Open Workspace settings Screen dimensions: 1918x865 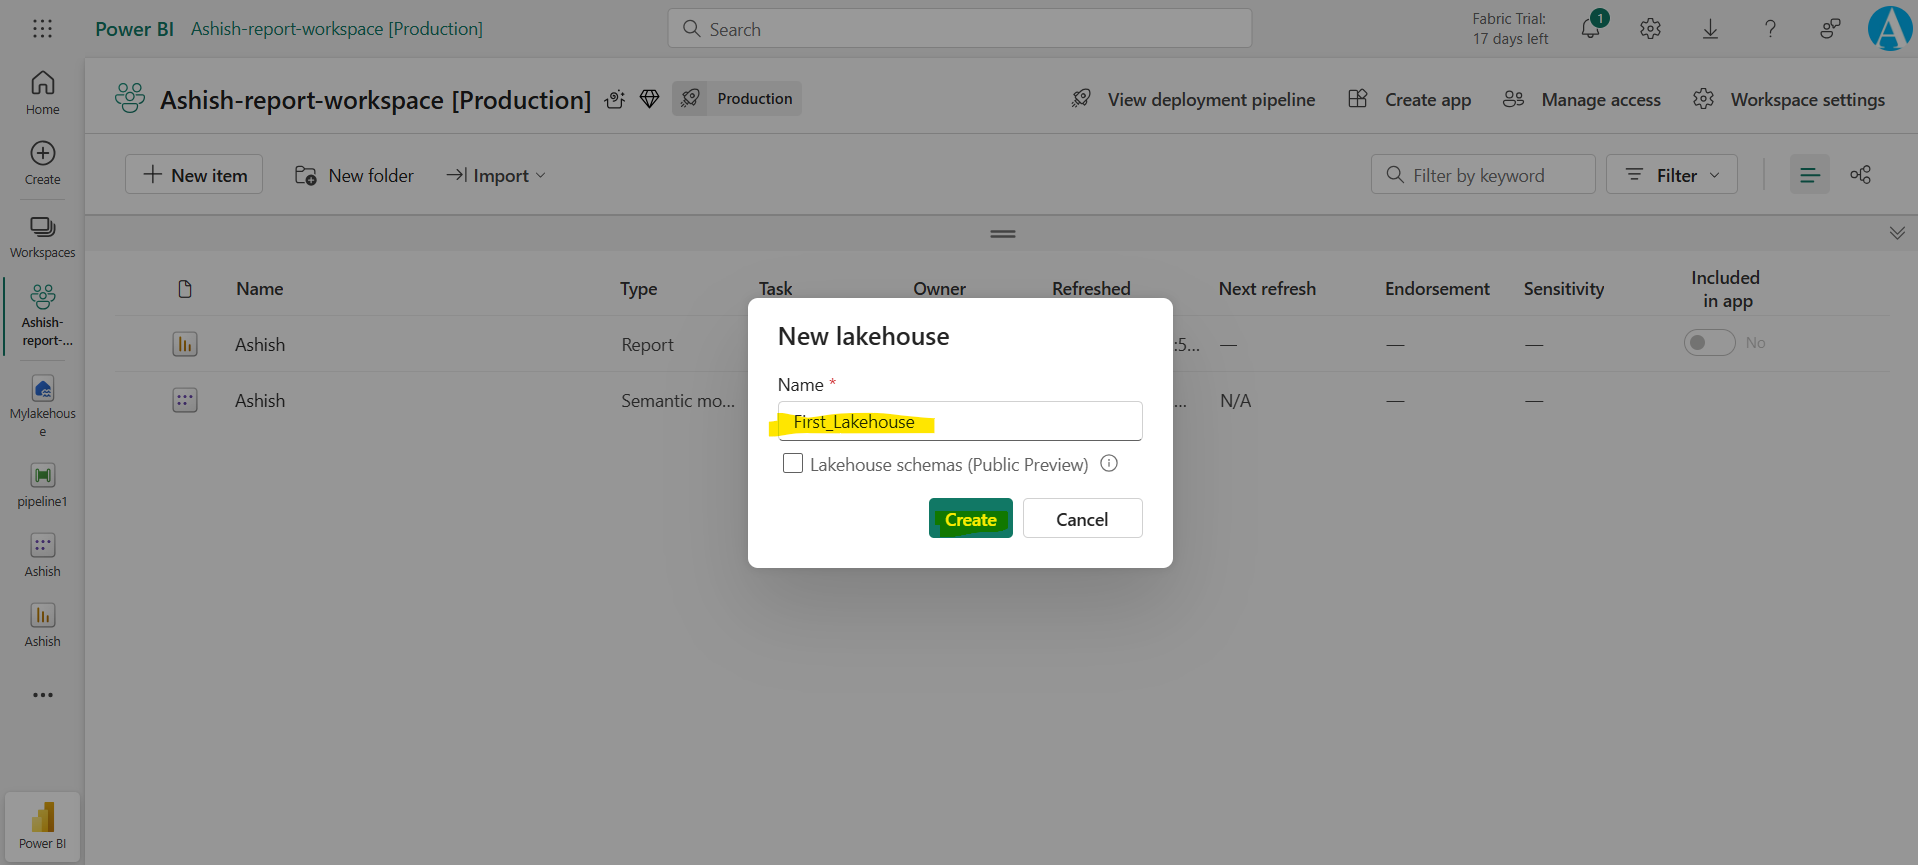point(1789,99)
